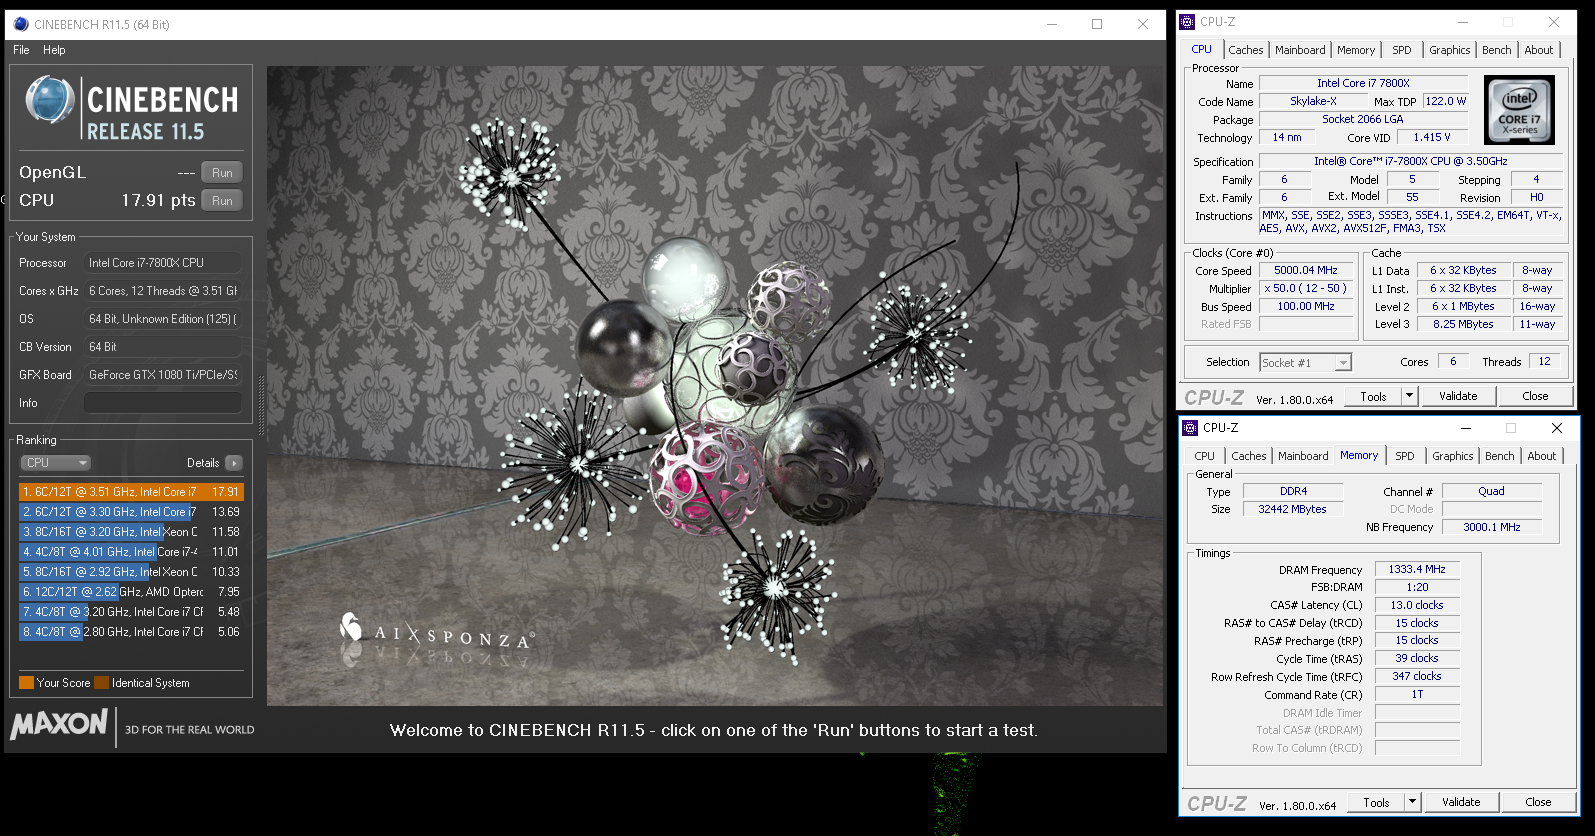The height and width of the screenshot is (836, 1595).
Task: Click the Core VID value 1.415 V
Action: click(x=1431, y=138)
